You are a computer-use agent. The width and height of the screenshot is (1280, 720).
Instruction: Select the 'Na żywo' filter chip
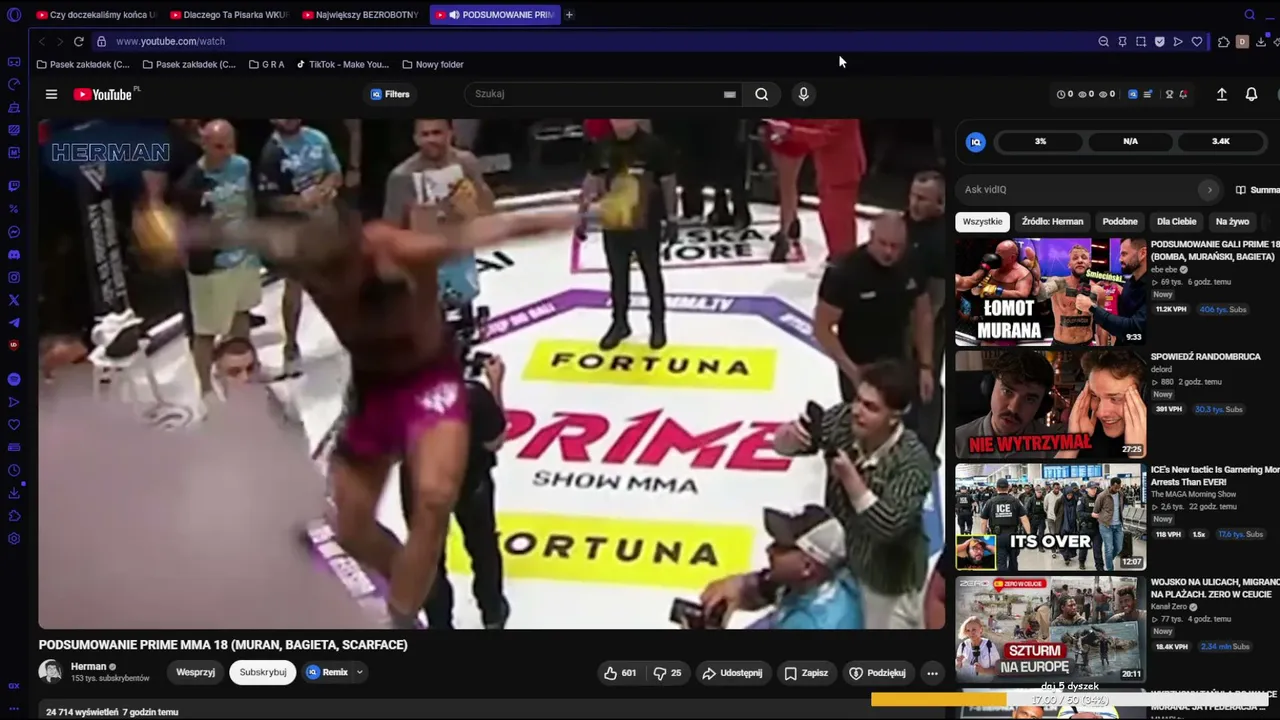point(1232,222)
